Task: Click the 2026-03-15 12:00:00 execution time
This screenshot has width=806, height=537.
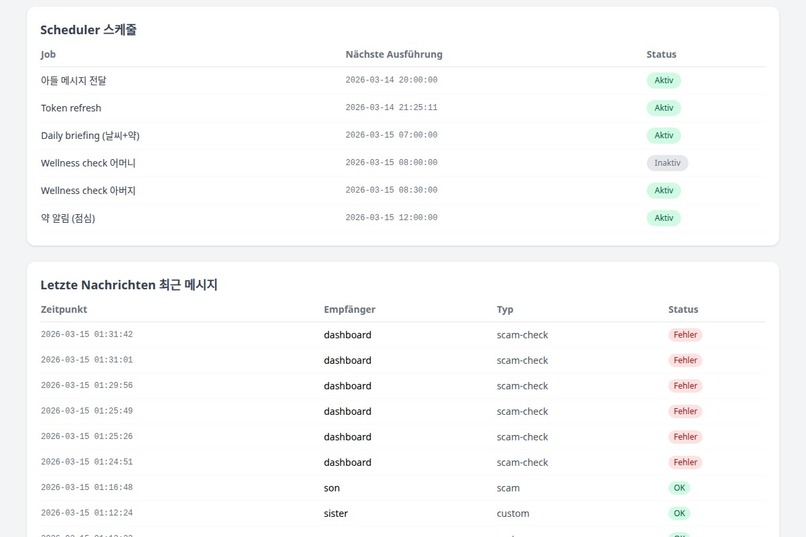Action: coord(391,217)
